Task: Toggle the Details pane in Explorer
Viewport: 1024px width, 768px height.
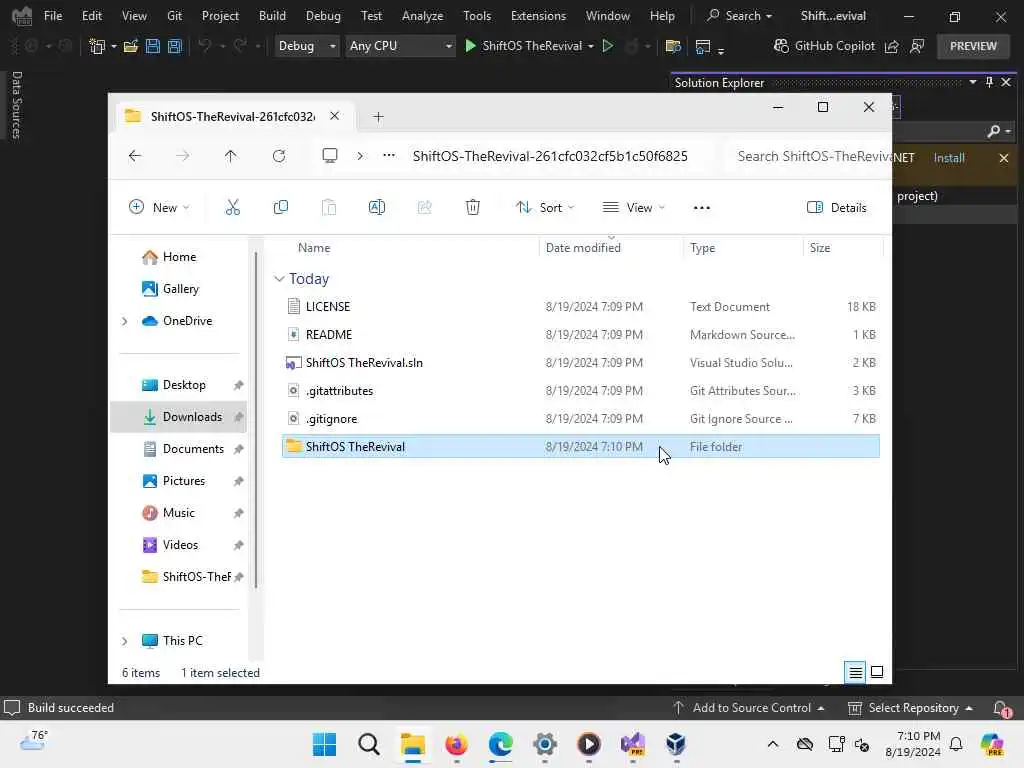Action: [x=837, y=208]
